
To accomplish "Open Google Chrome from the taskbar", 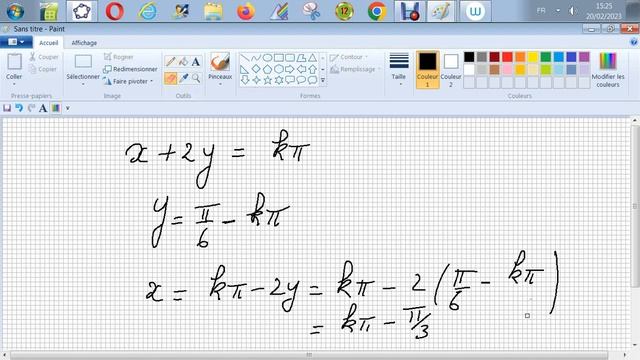I will [x=377, y=11].
